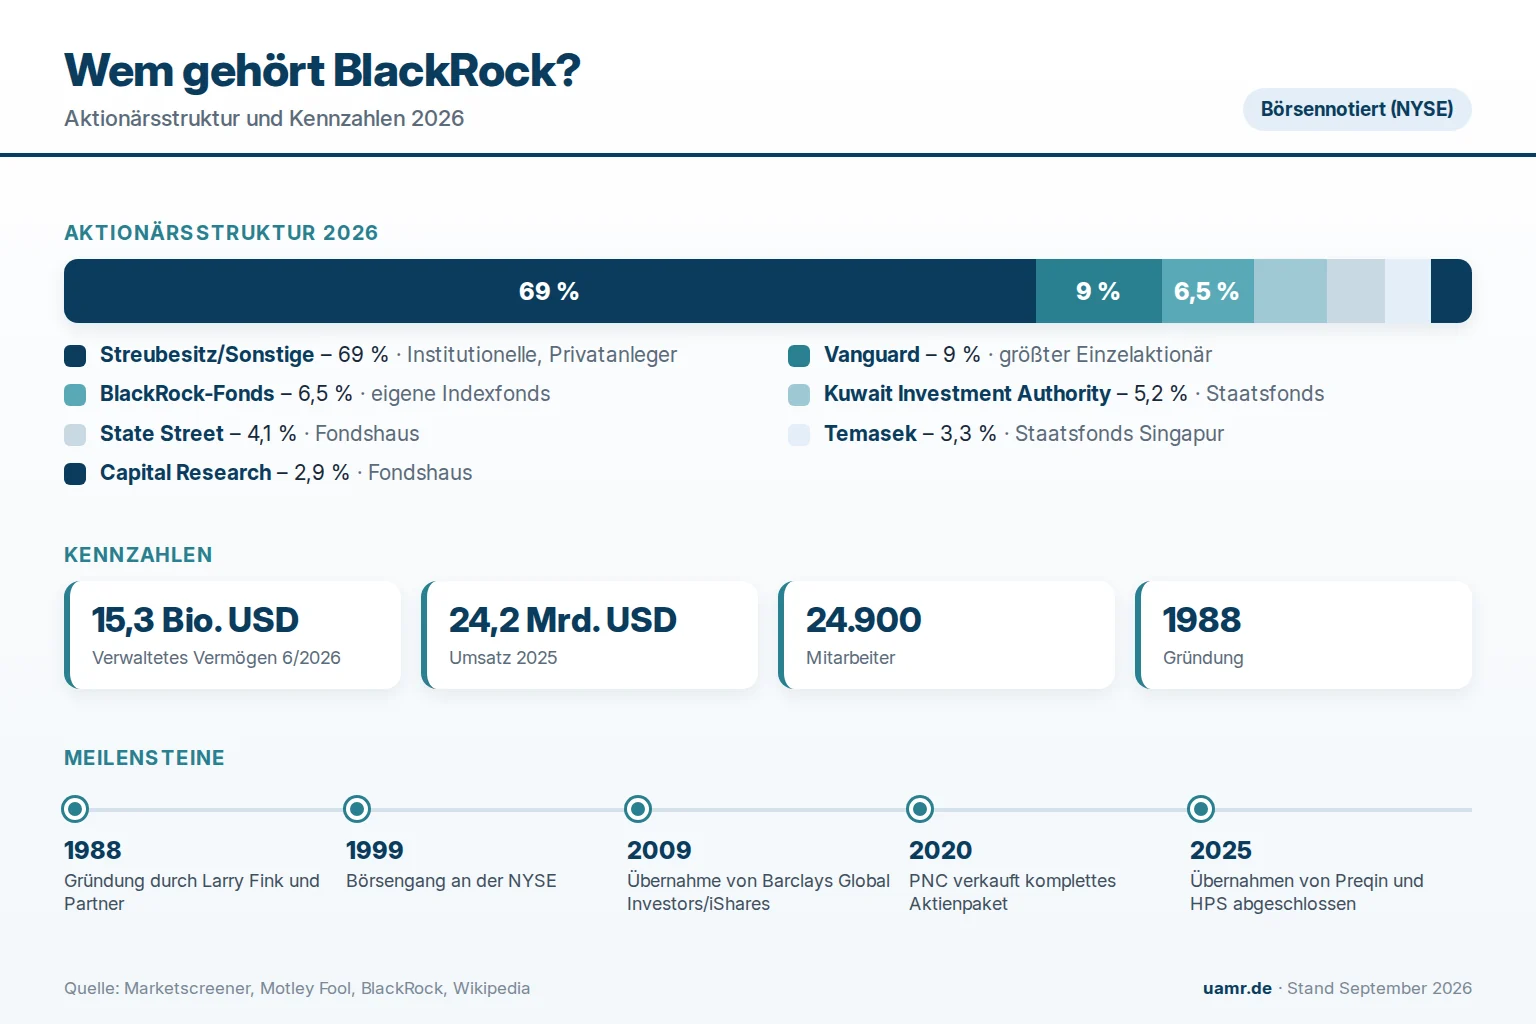The image size is (1536, 1024).
Task: Click 'Institutionelle, Privatanleger' description
Action: click(542, 355)
